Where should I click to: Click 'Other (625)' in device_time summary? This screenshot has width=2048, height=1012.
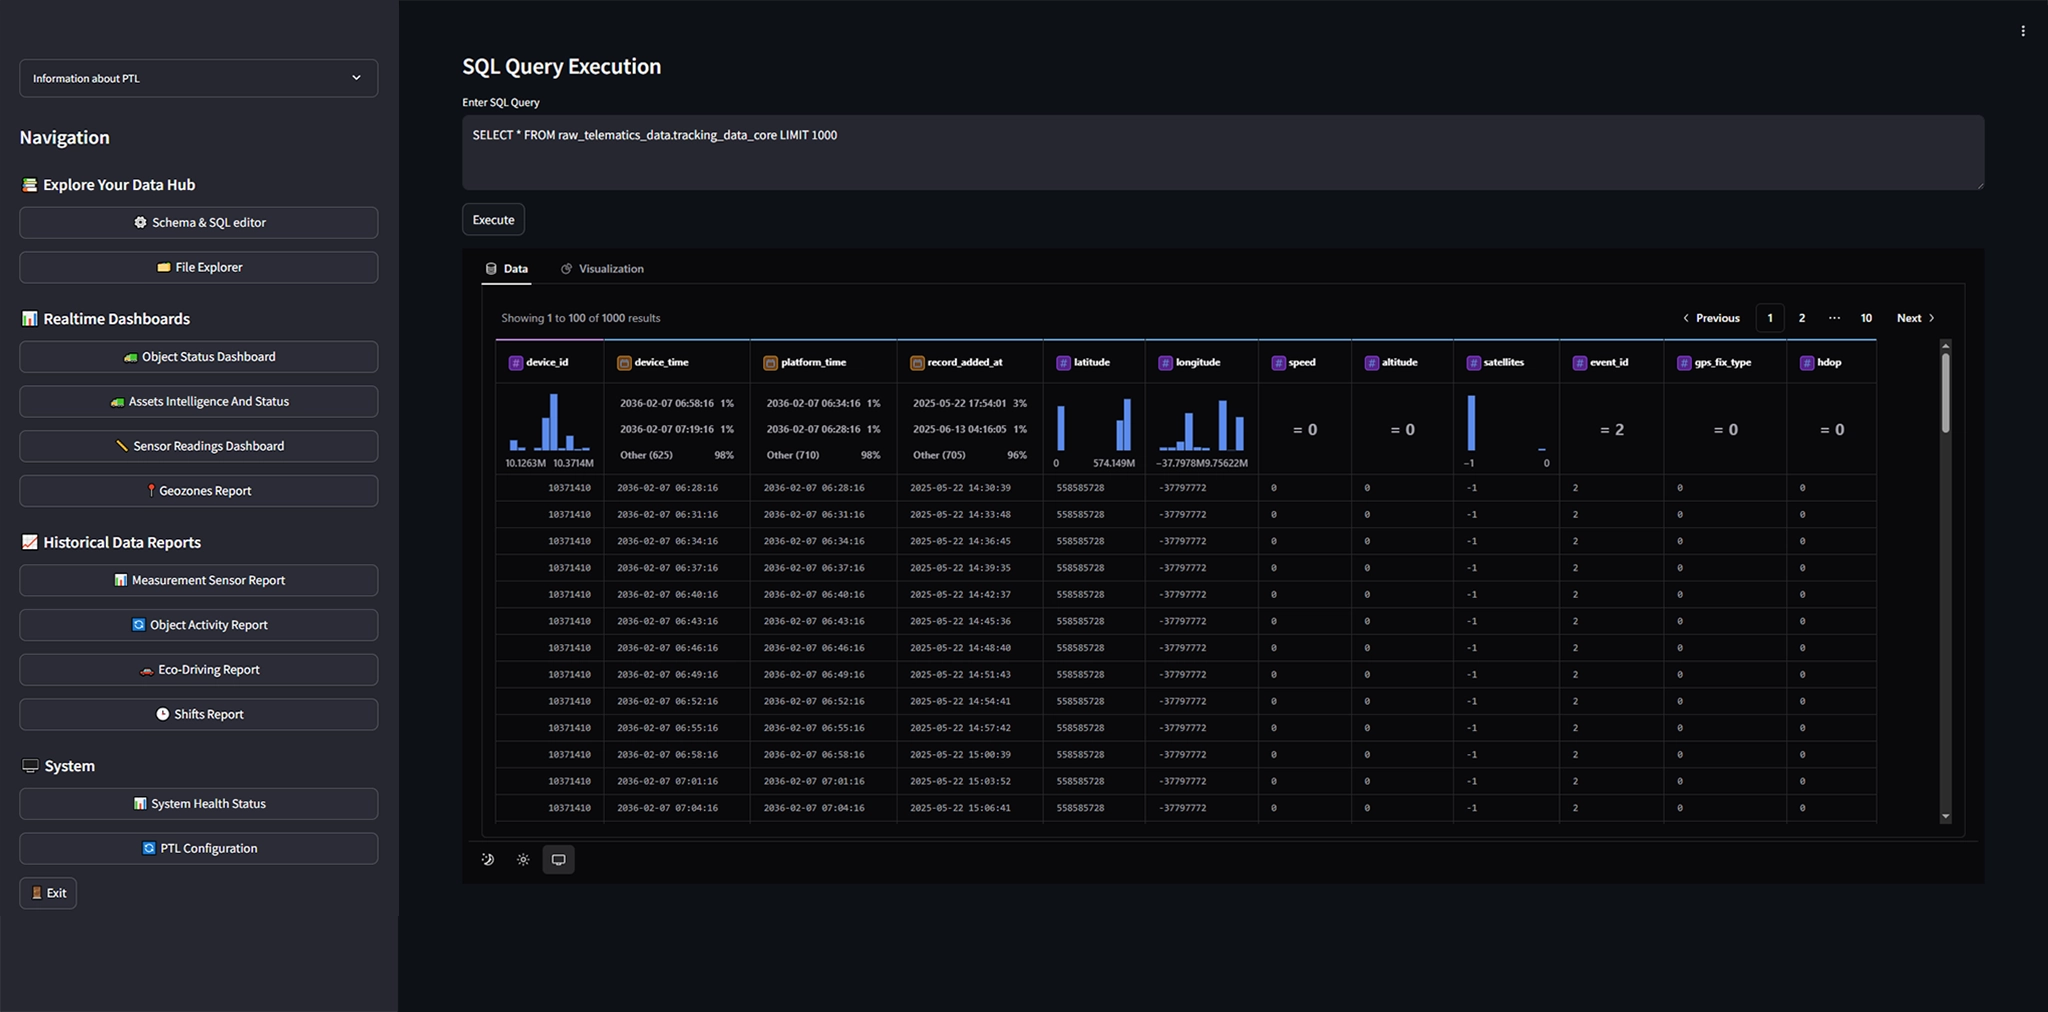(x=646, y=455)
